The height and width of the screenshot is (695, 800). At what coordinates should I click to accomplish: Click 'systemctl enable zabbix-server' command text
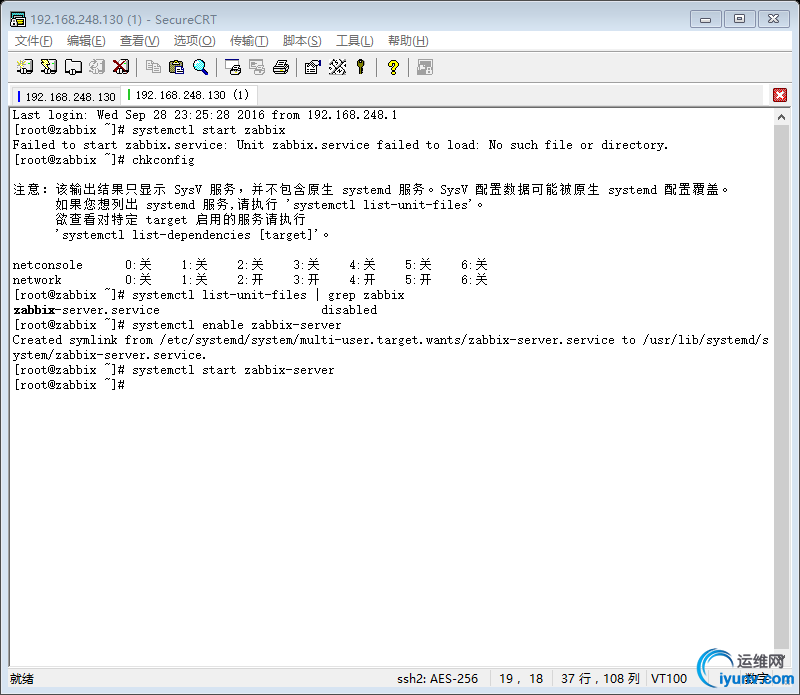(236, 325)
